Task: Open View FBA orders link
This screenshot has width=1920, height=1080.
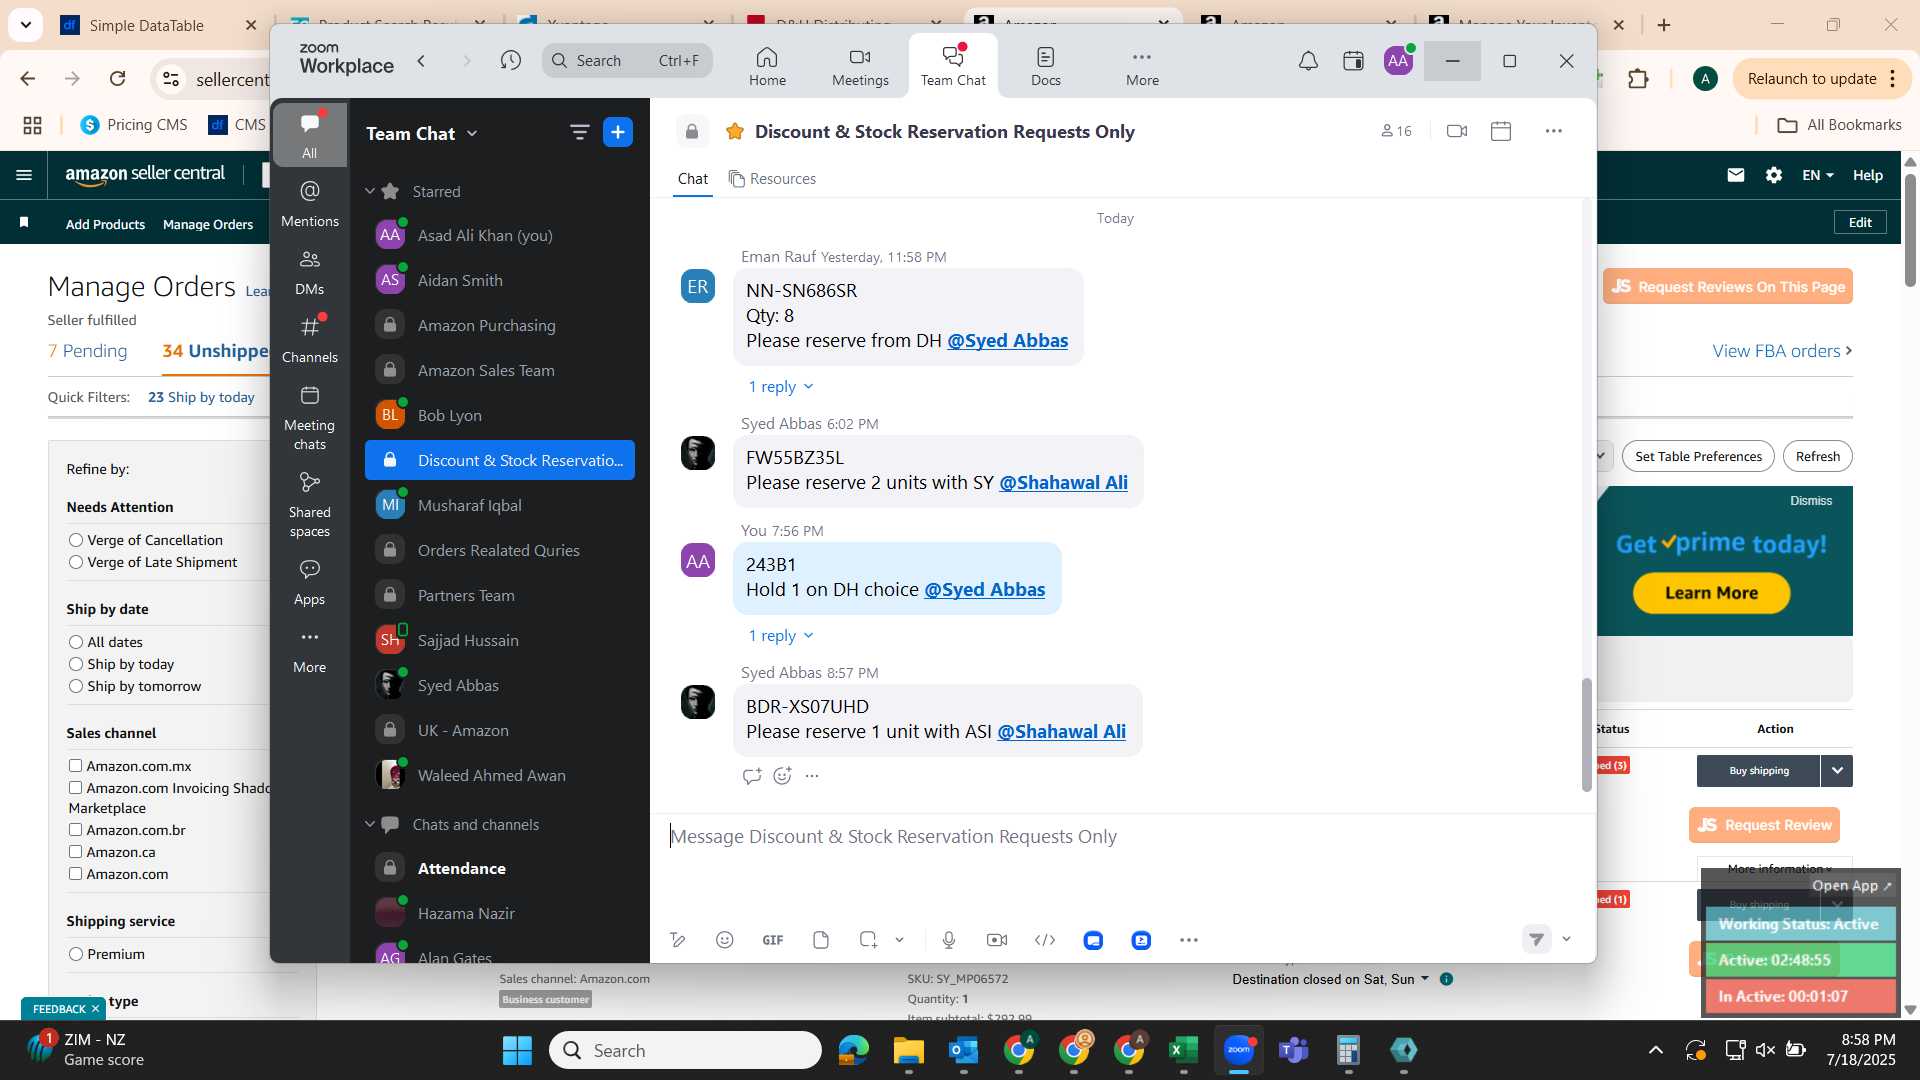Action: pos(1782,351)
